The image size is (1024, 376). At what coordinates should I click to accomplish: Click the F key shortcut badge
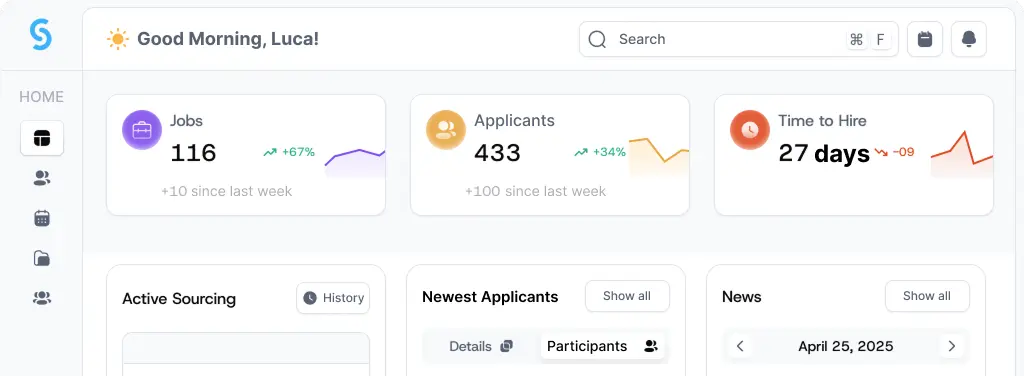(880, 40)
